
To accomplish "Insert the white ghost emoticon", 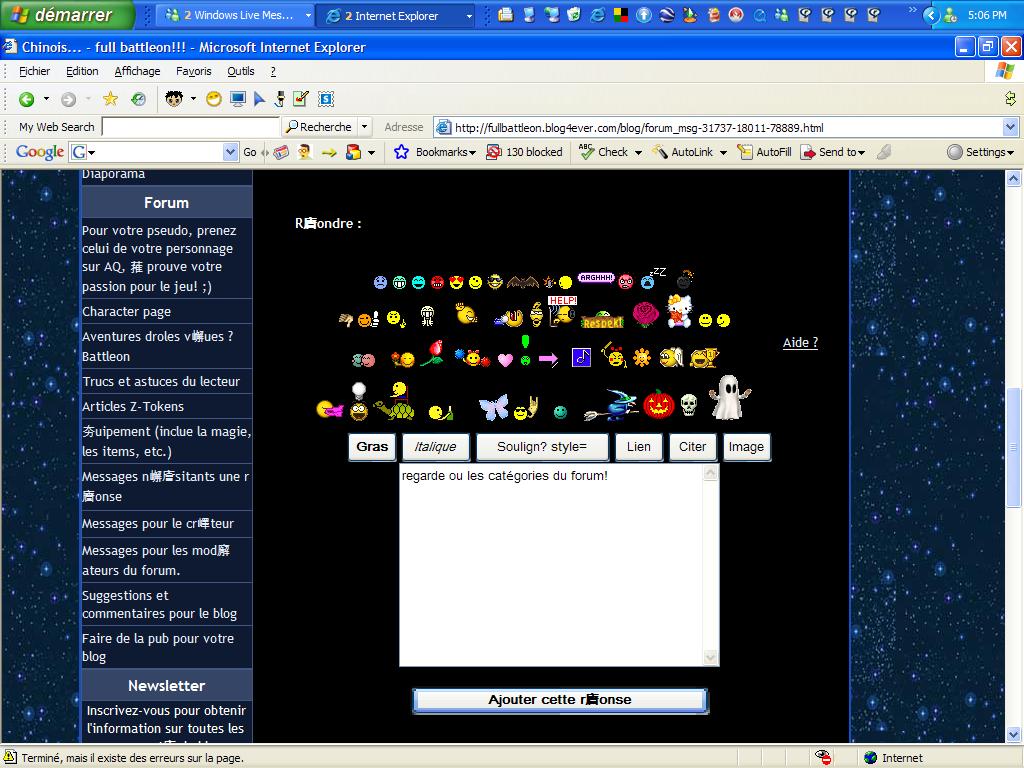I will pos(730,397).
